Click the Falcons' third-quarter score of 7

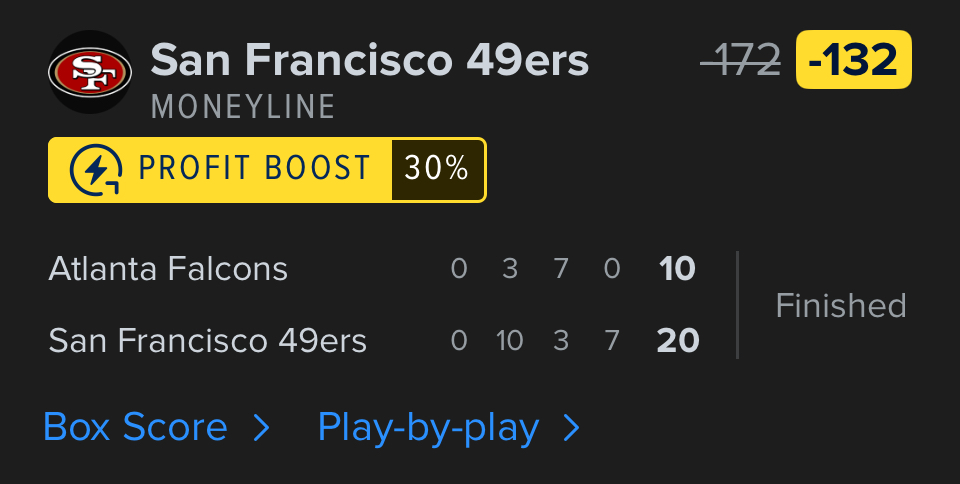[561, 269]
